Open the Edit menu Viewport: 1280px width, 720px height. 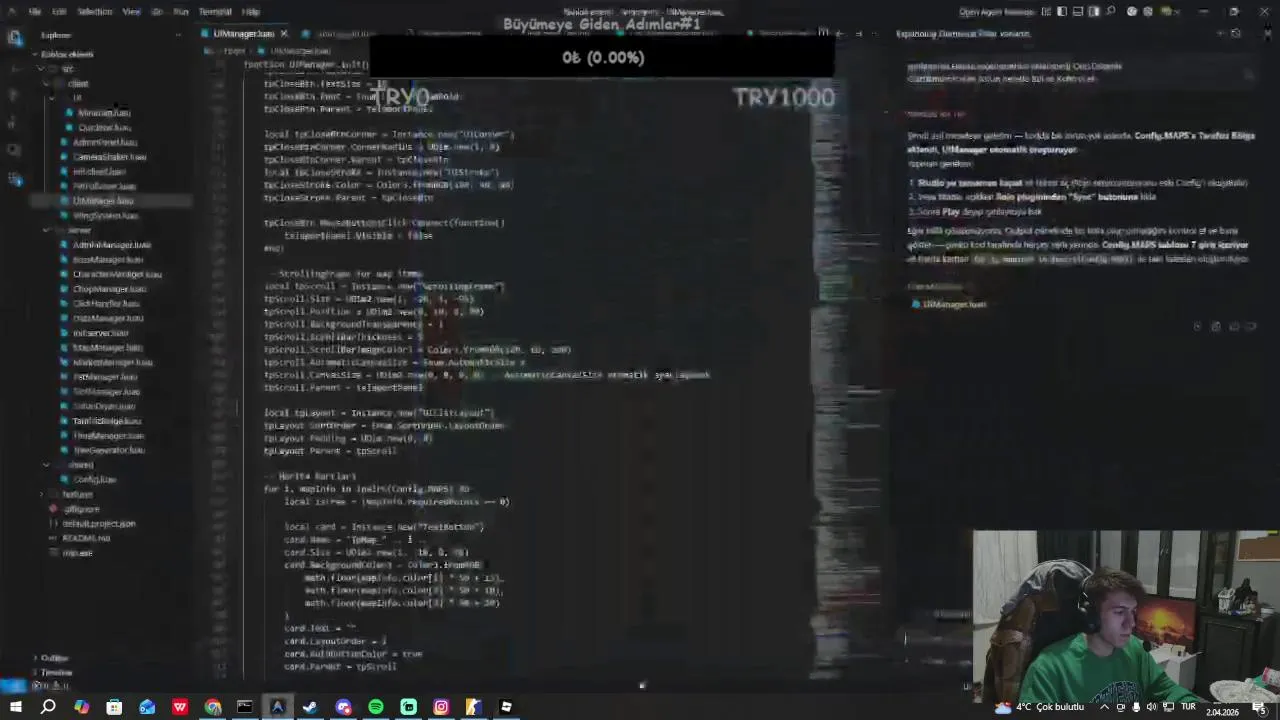coord(59,12)
